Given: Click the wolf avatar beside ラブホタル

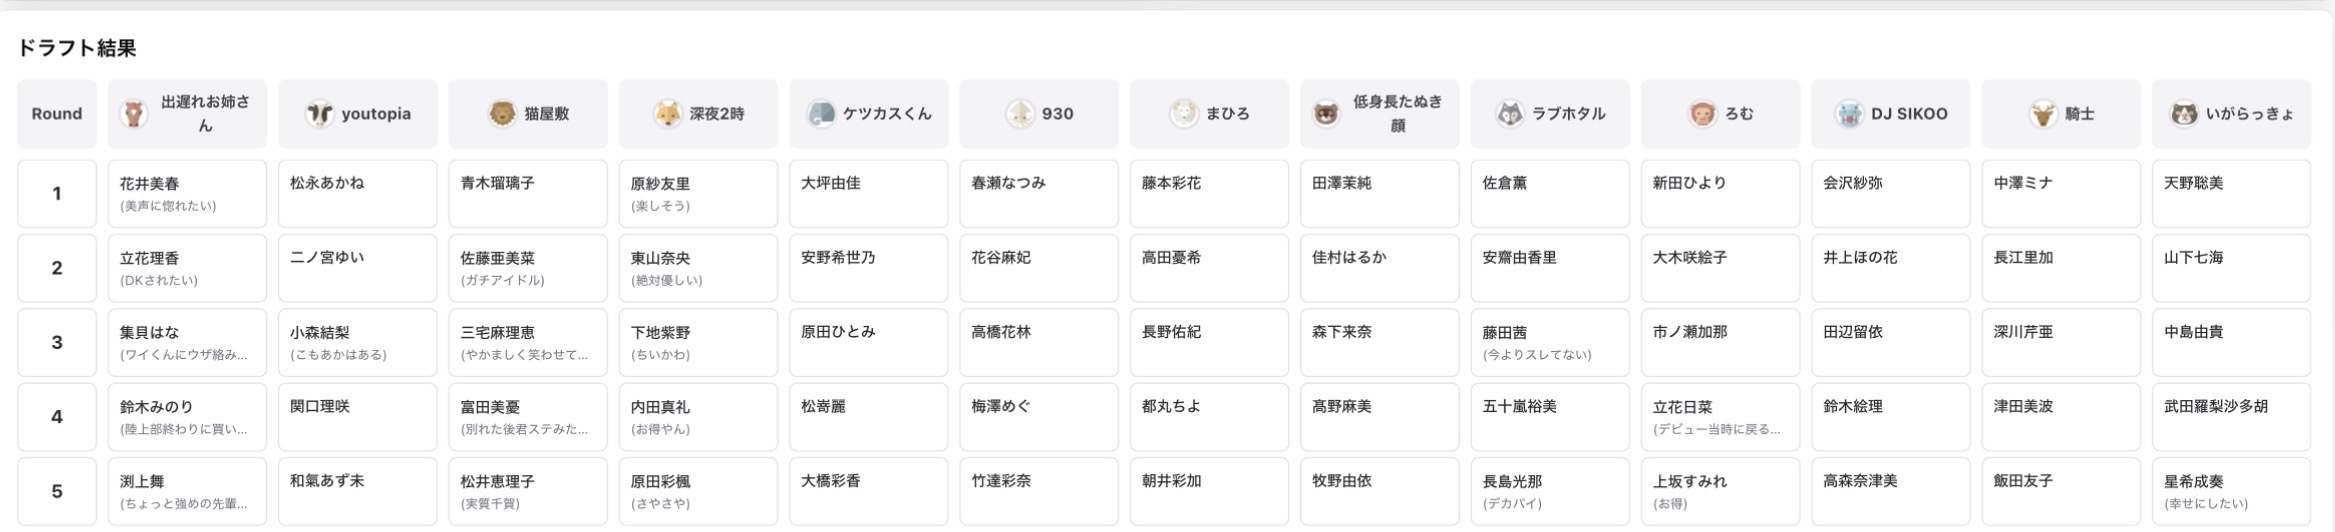Looking at the screenshot, I should pyautogui.click(x=1509, y=114).
